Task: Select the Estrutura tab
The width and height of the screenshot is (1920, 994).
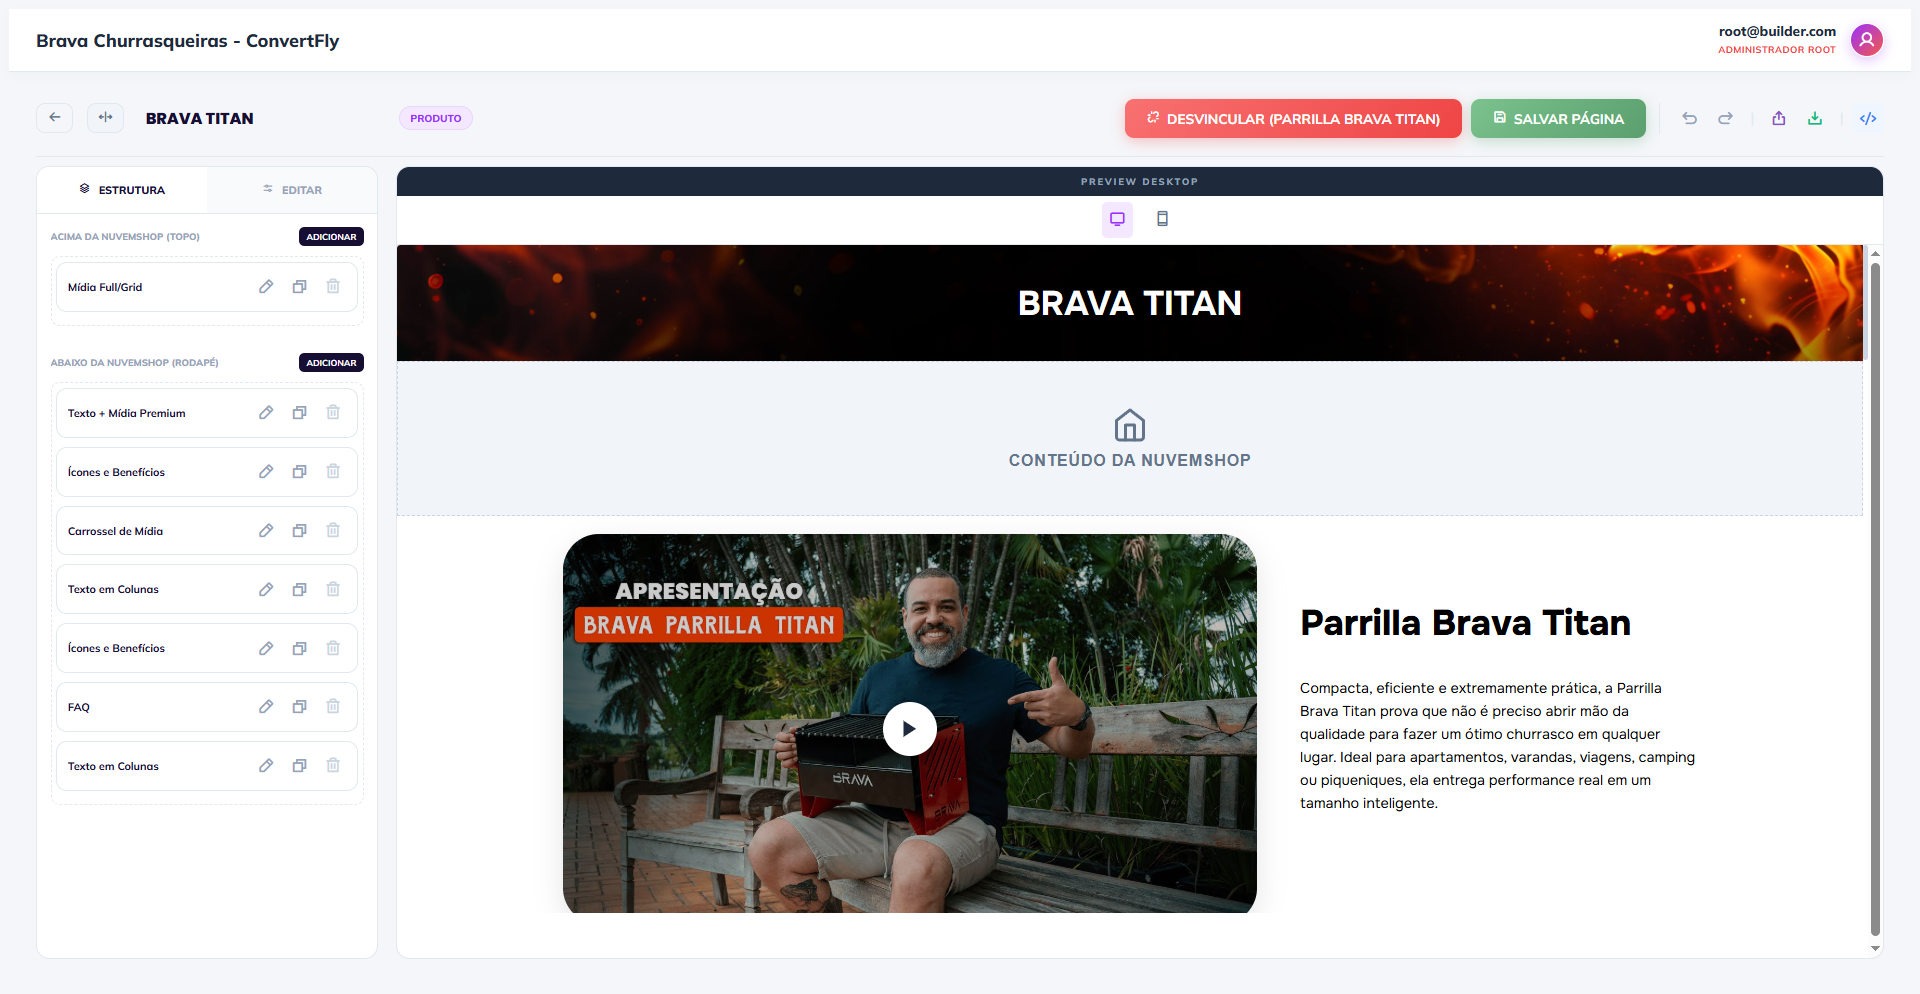Action: tap(122, 190)
